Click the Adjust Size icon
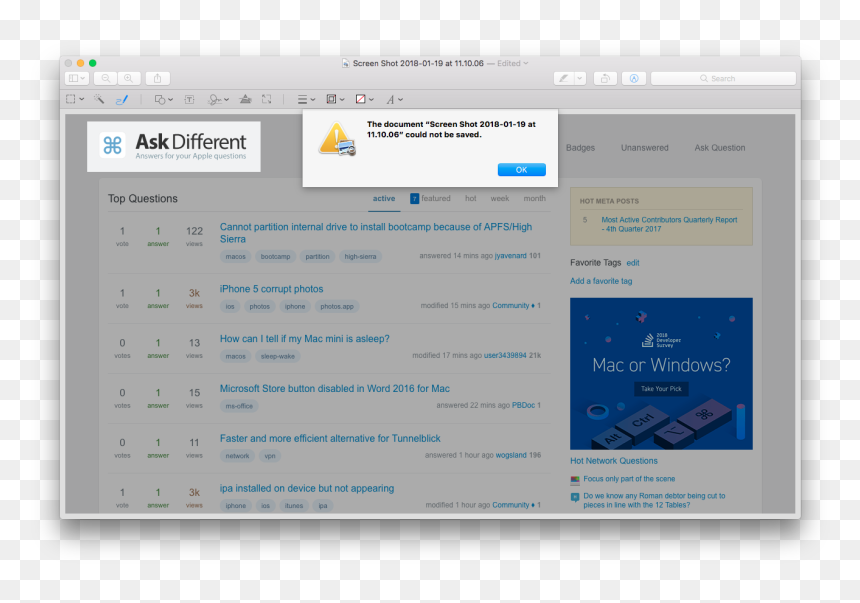The width and height of the screenshot is (860, 603). point(267,99)
